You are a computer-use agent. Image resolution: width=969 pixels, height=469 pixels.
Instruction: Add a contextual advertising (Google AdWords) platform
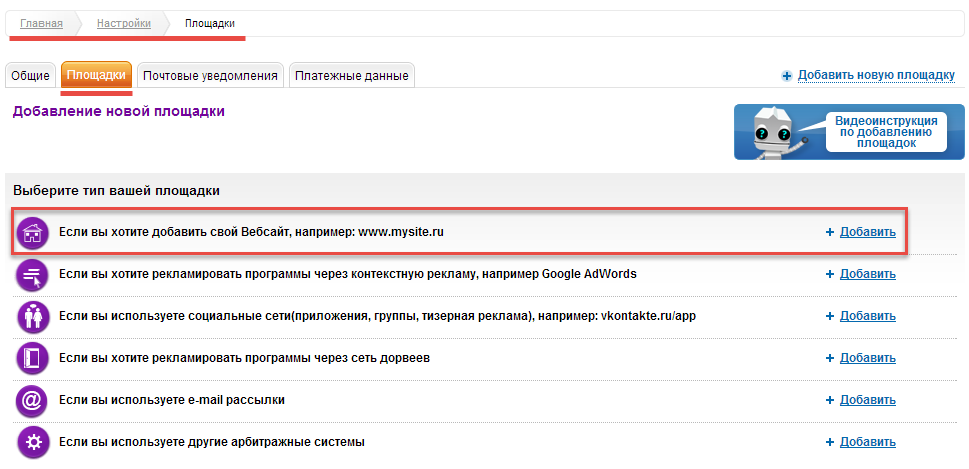(x=867, y=274)
